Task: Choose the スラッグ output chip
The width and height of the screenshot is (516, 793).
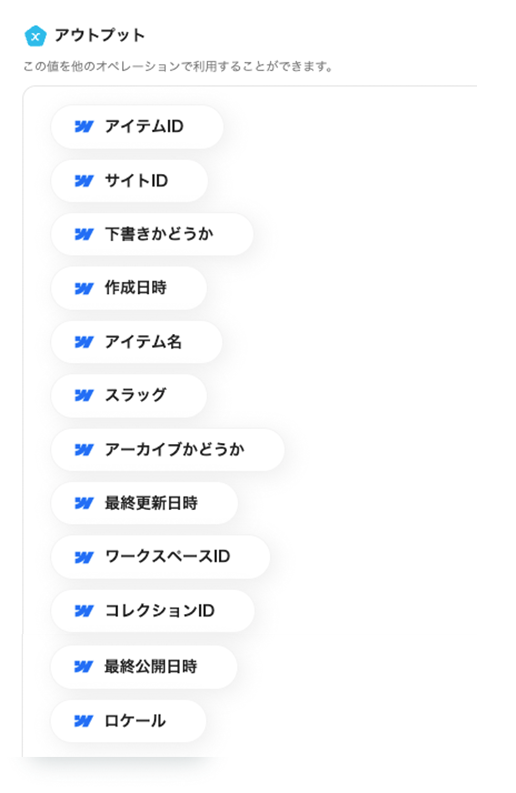Action: 129,395
